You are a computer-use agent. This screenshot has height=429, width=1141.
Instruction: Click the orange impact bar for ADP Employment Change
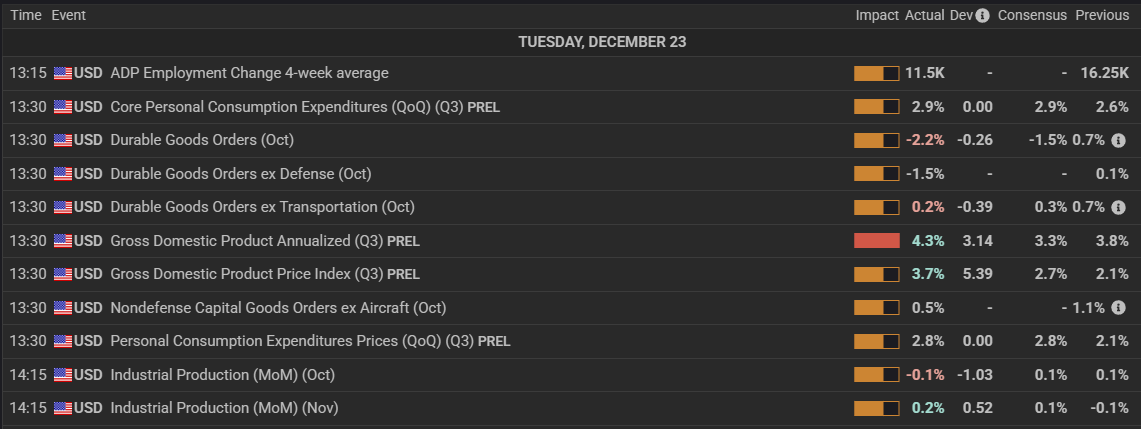(x=876, y=73)
